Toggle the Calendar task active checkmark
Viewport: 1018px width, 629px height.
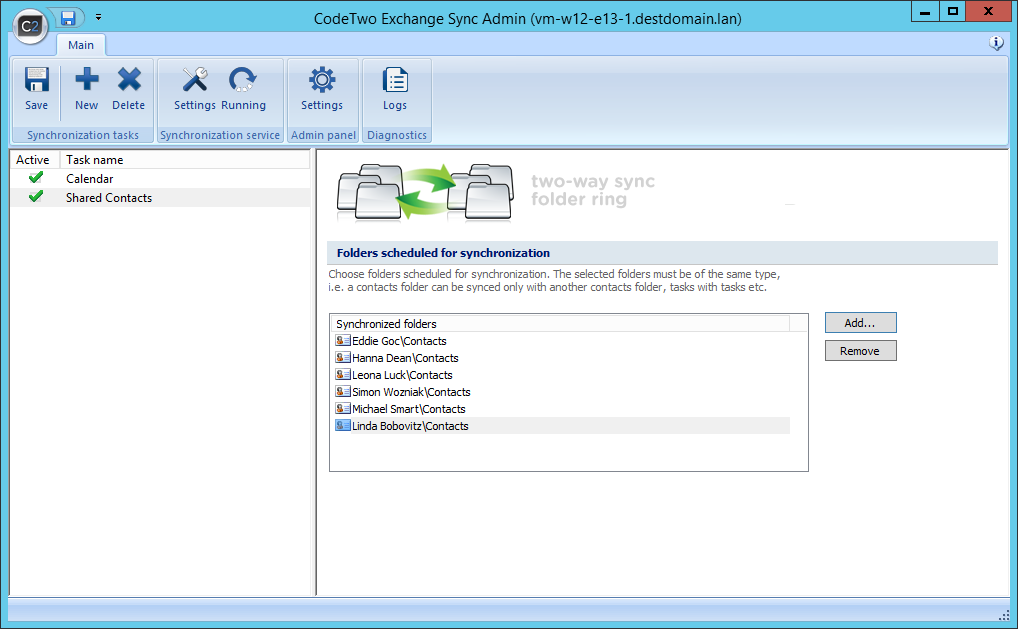[36, 177]
